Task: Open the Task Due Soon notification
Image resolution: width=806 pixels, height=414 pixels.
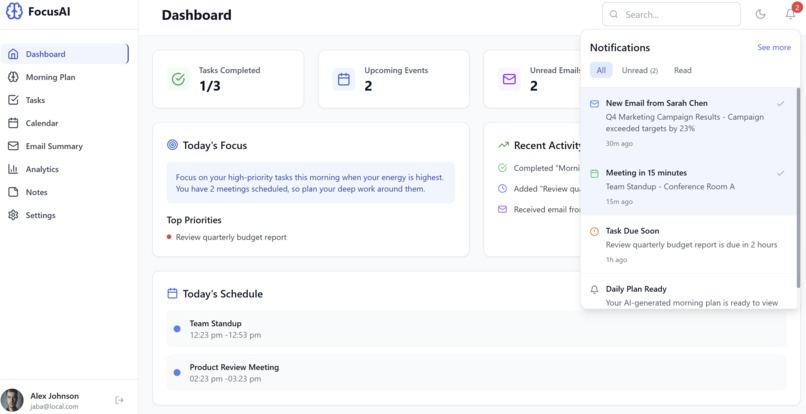Action: coord(688,244)
